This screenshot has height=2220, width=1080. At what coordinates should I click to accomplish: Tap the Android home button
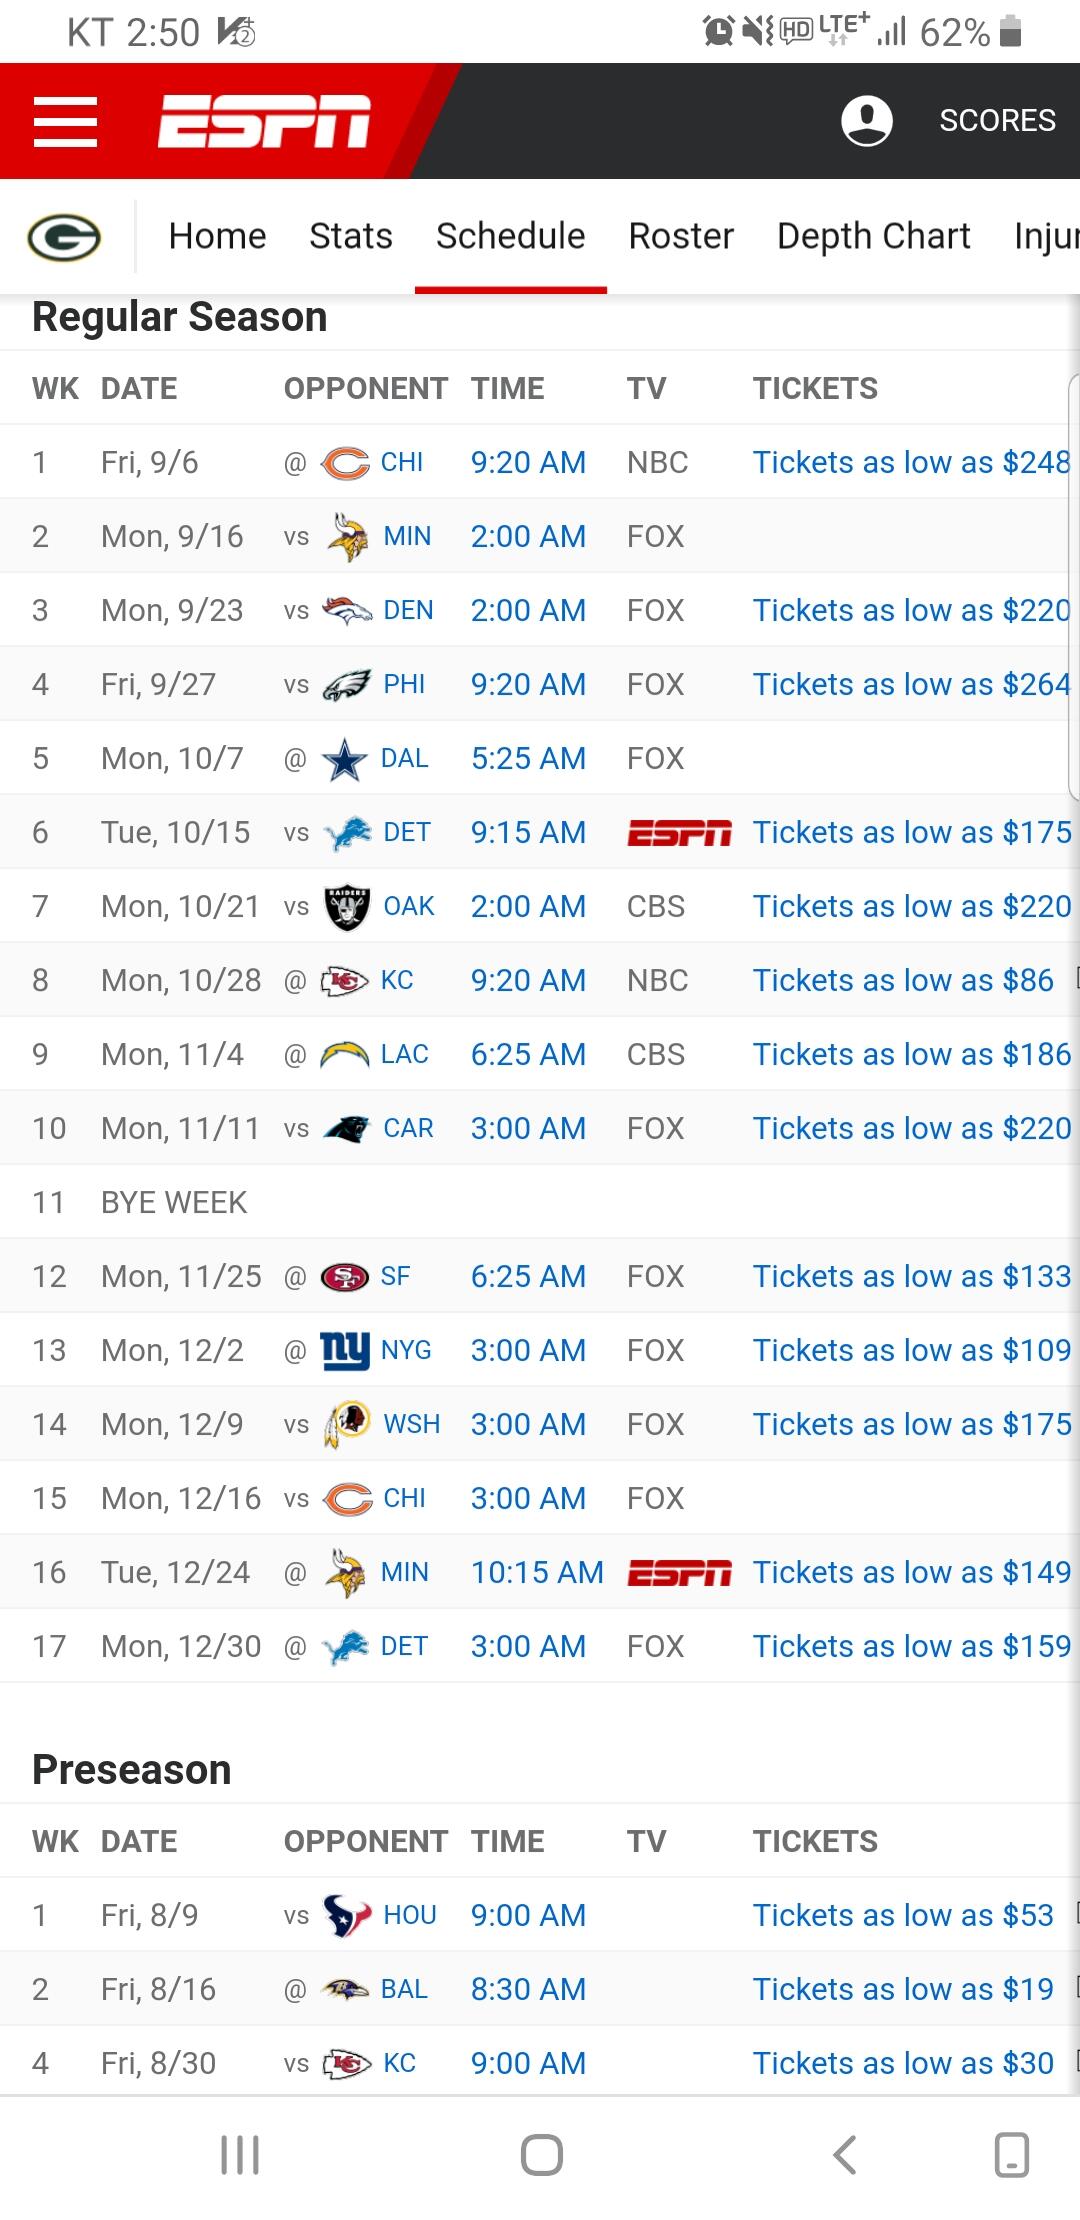coord(541,2155)
